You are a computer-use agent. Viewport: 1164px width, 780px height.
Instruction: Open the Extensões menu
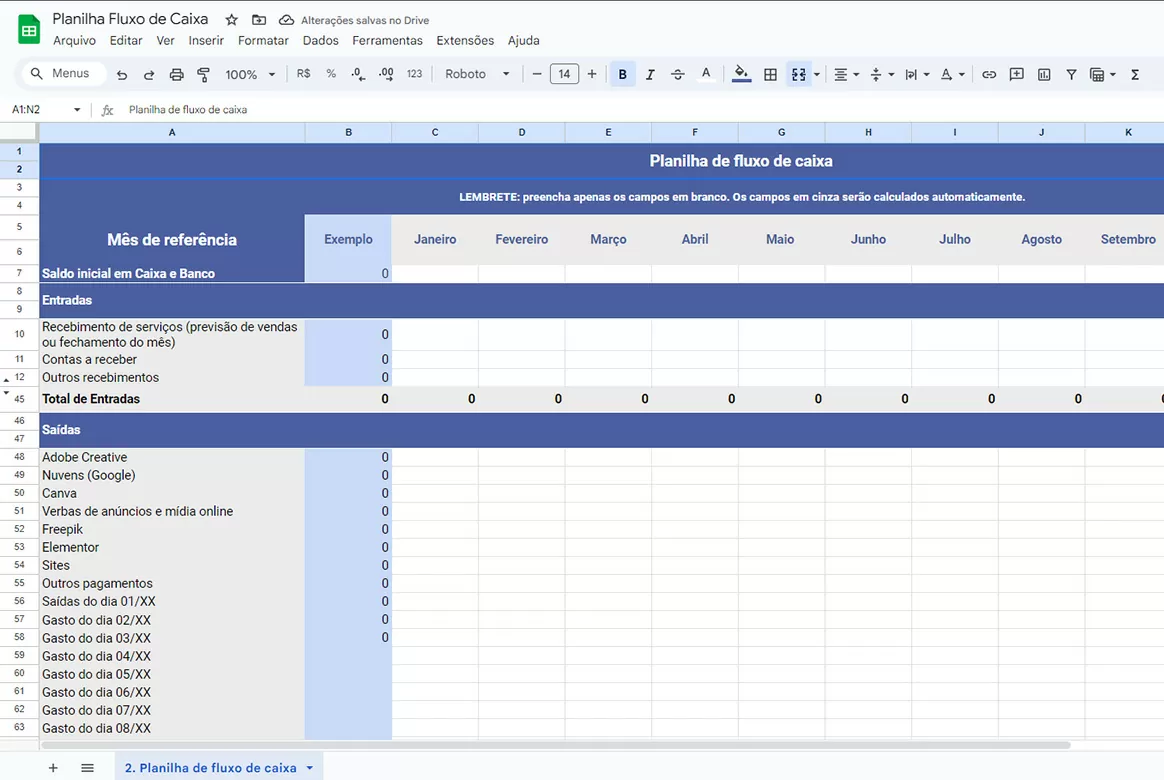point(465,41)
